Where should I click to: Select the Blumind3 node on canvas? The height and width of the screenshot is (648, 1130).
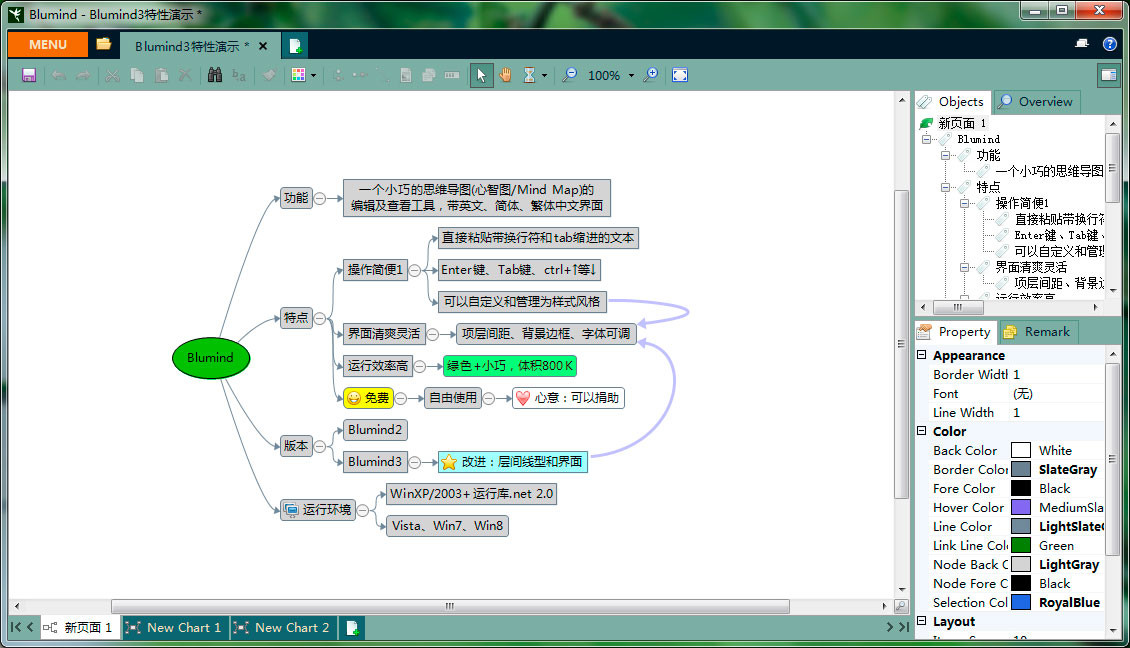click(375, 462)
